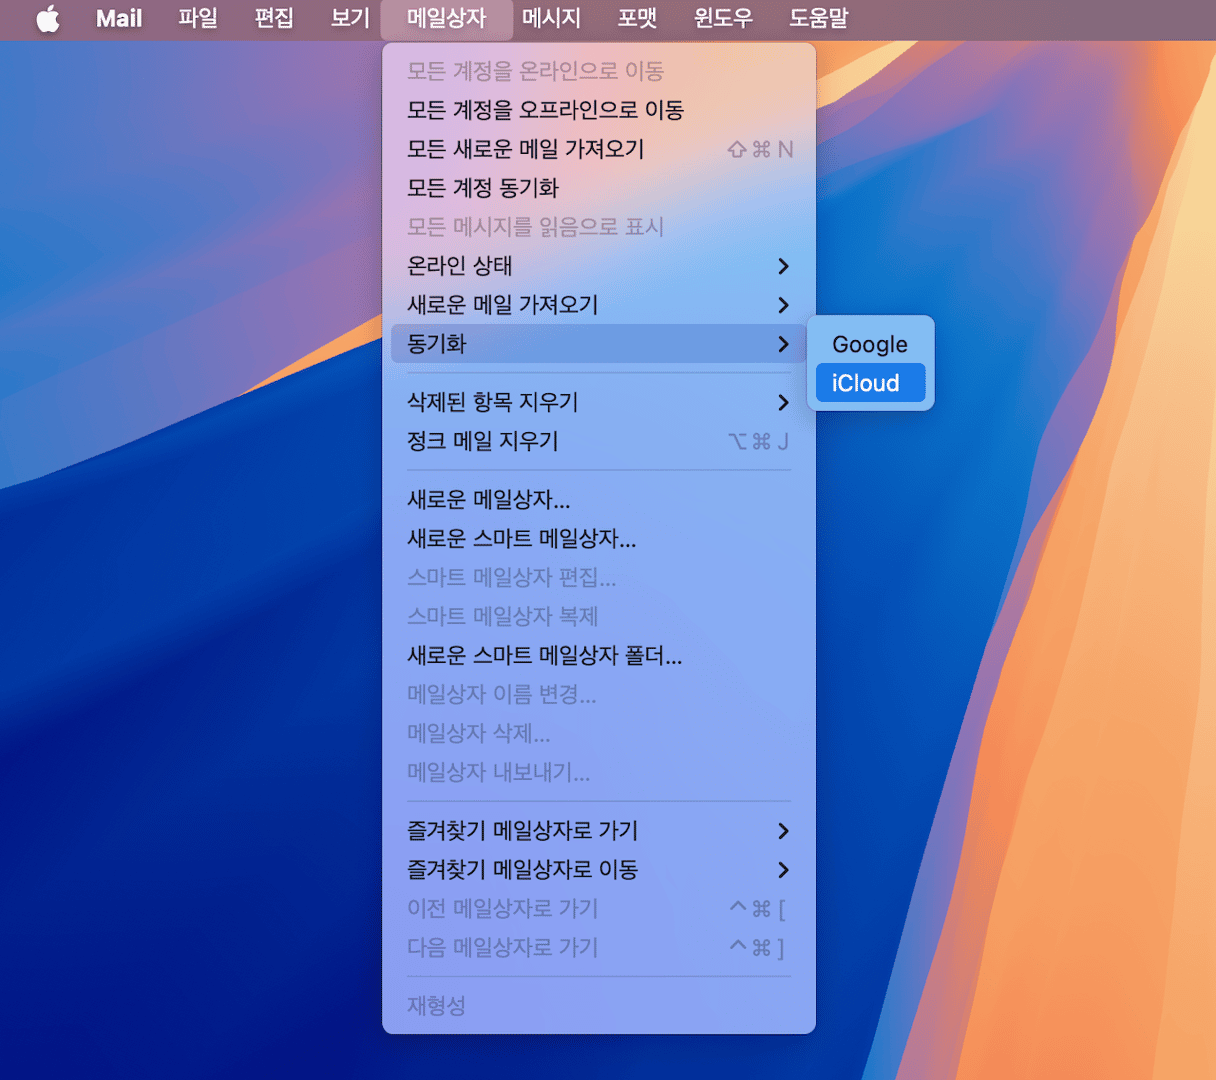Expand the 삭제된 항목 지우기 submenu
This screenshot has height=1080, width=1216.
click(x=599, y=402)
